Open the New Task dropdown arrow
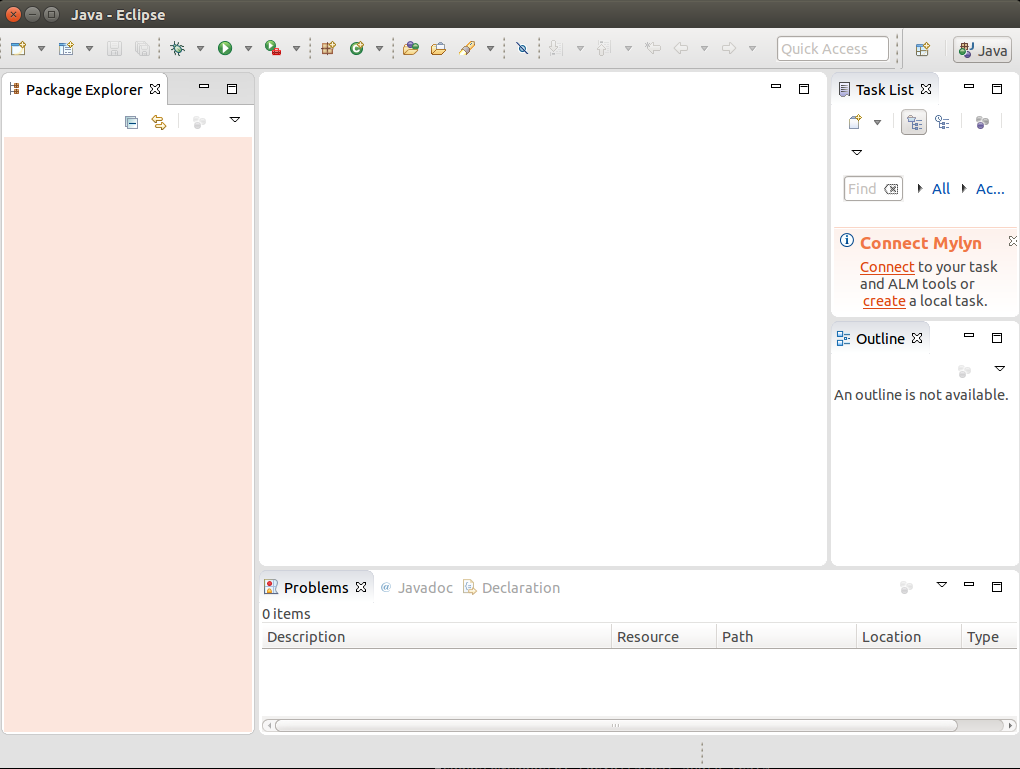Screen dimensions: 1020x769 (877, 122)
